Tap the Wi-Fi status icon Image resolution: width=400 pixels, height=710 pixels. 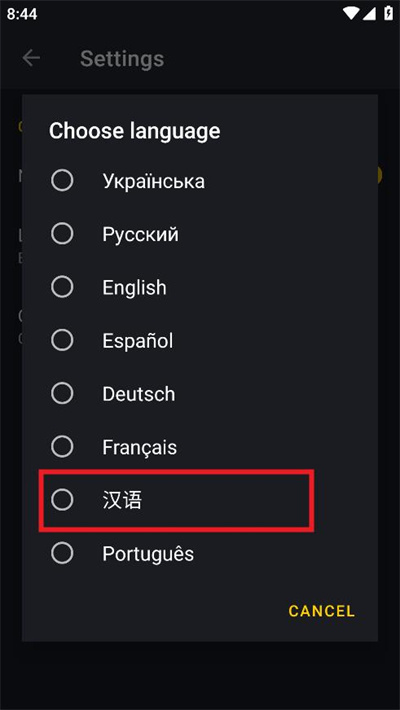[351, 14]
